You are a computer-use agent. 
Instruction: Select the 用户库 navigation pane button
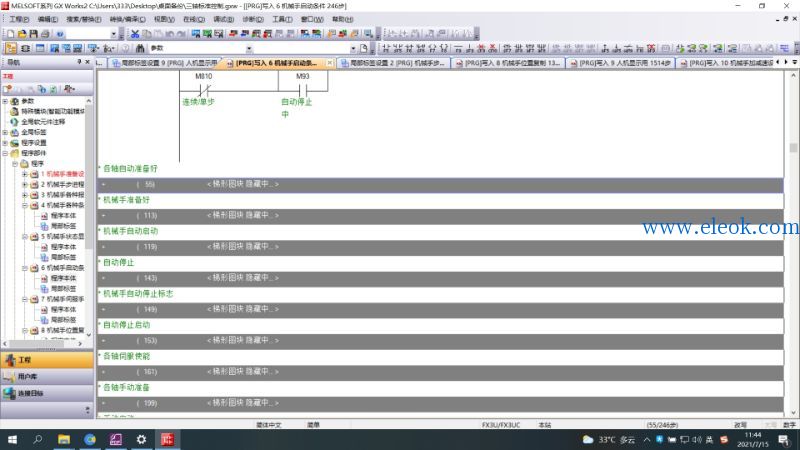(x=46, y=377)
